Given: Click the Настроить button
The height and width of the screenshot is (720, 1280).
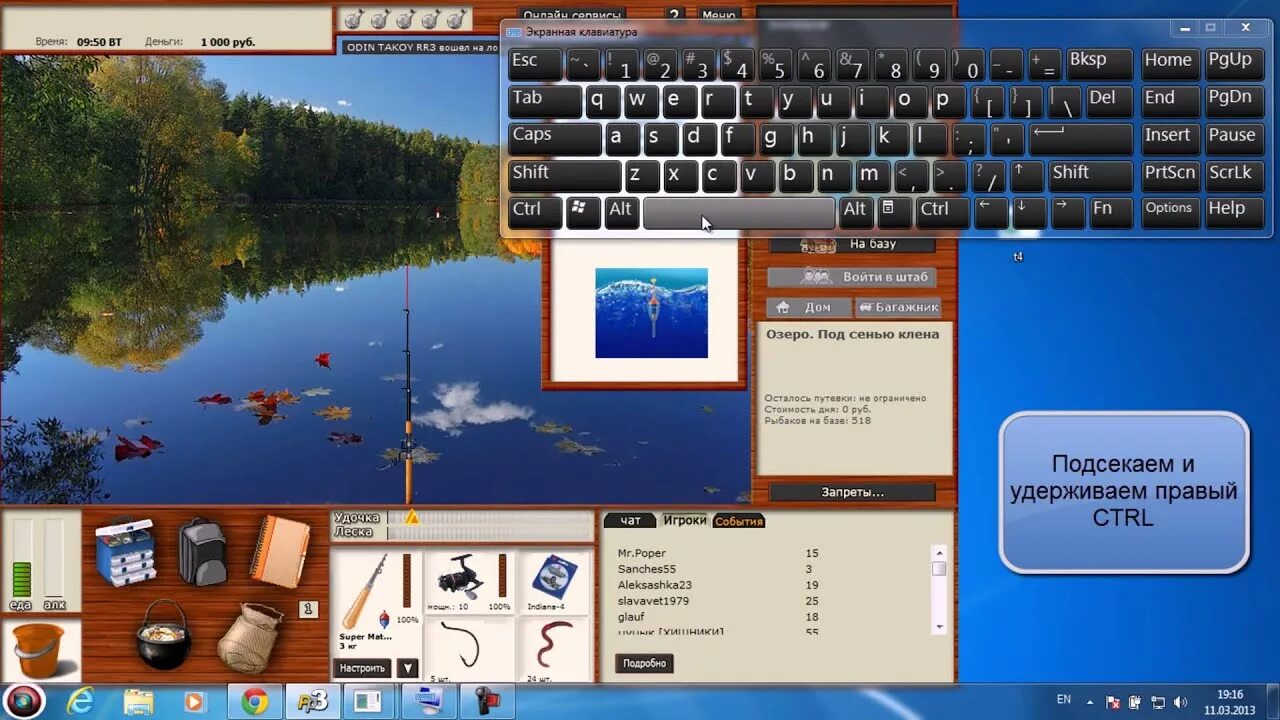Looking at the screenshot, I should pos(362,668).
